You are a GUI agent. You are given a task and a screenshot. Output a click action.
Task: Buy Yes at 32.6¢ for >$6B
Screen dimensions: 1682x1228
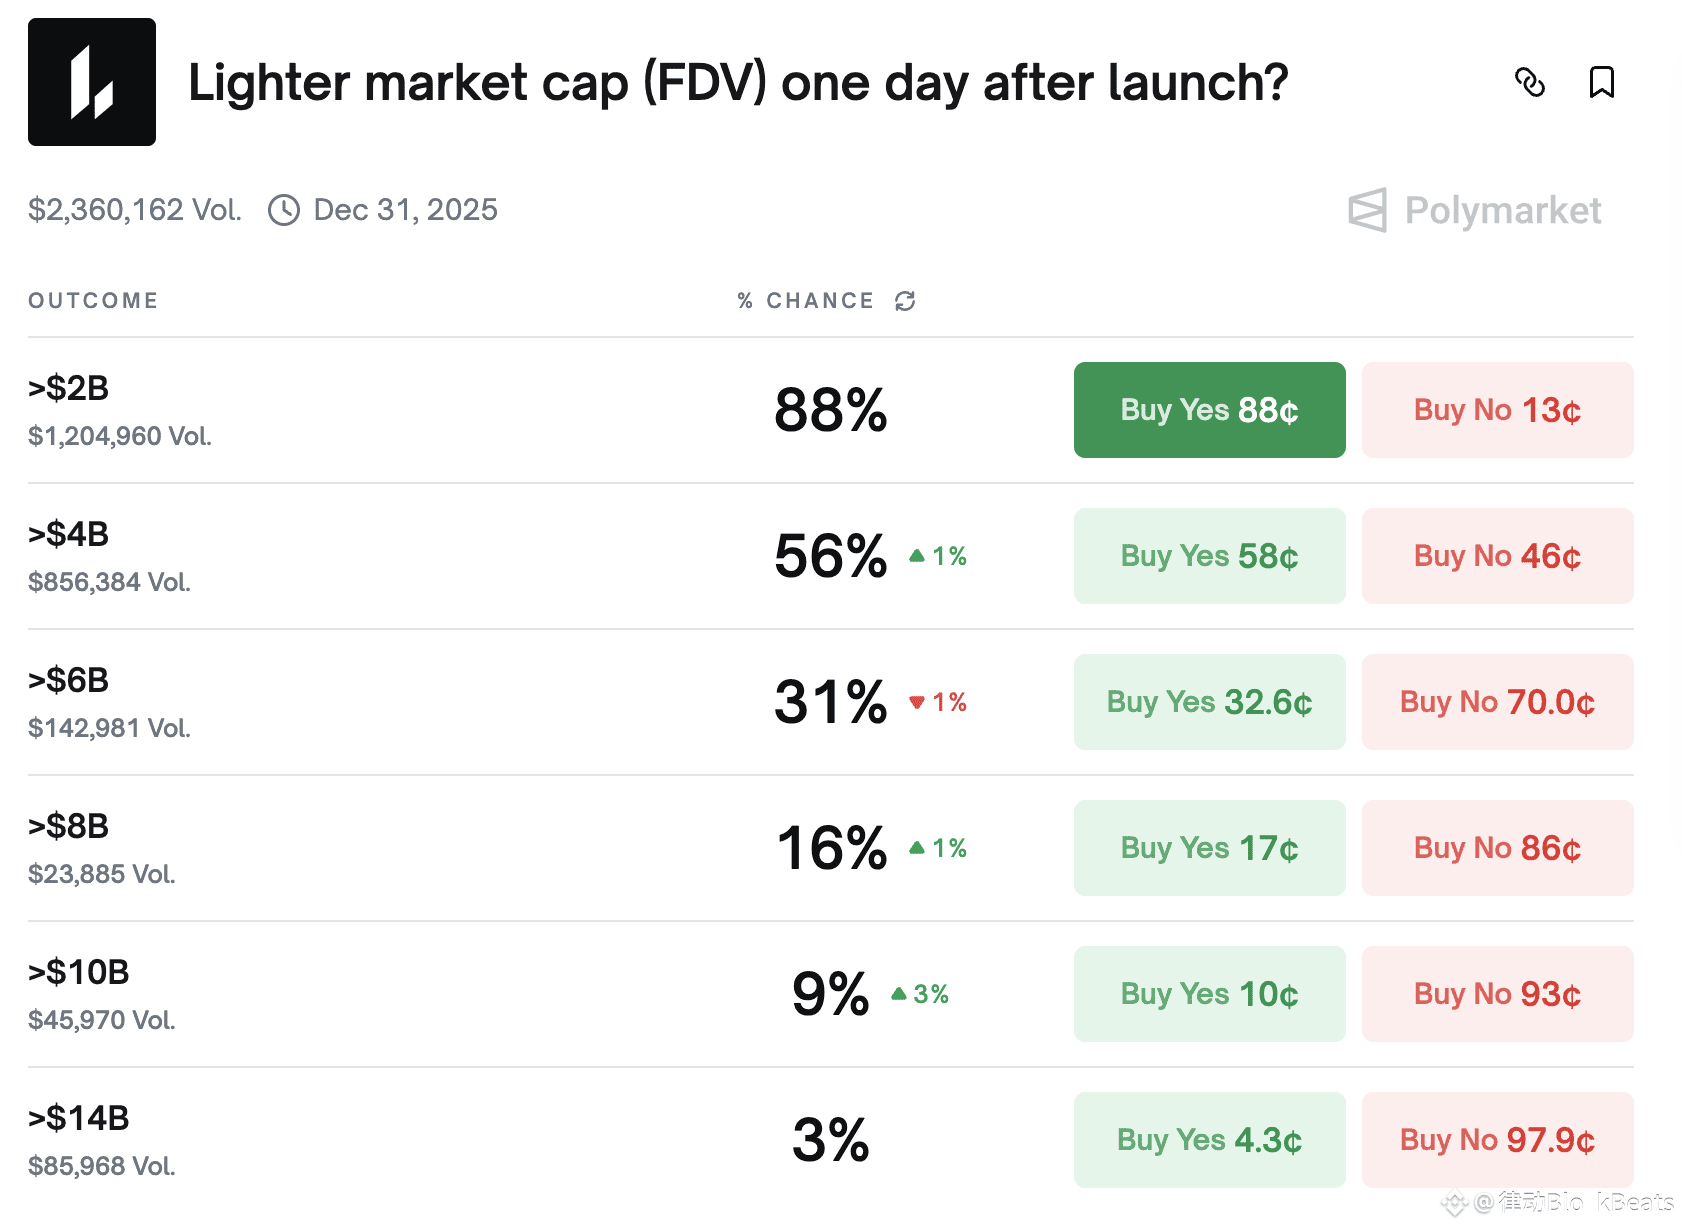pos(1209,702)
